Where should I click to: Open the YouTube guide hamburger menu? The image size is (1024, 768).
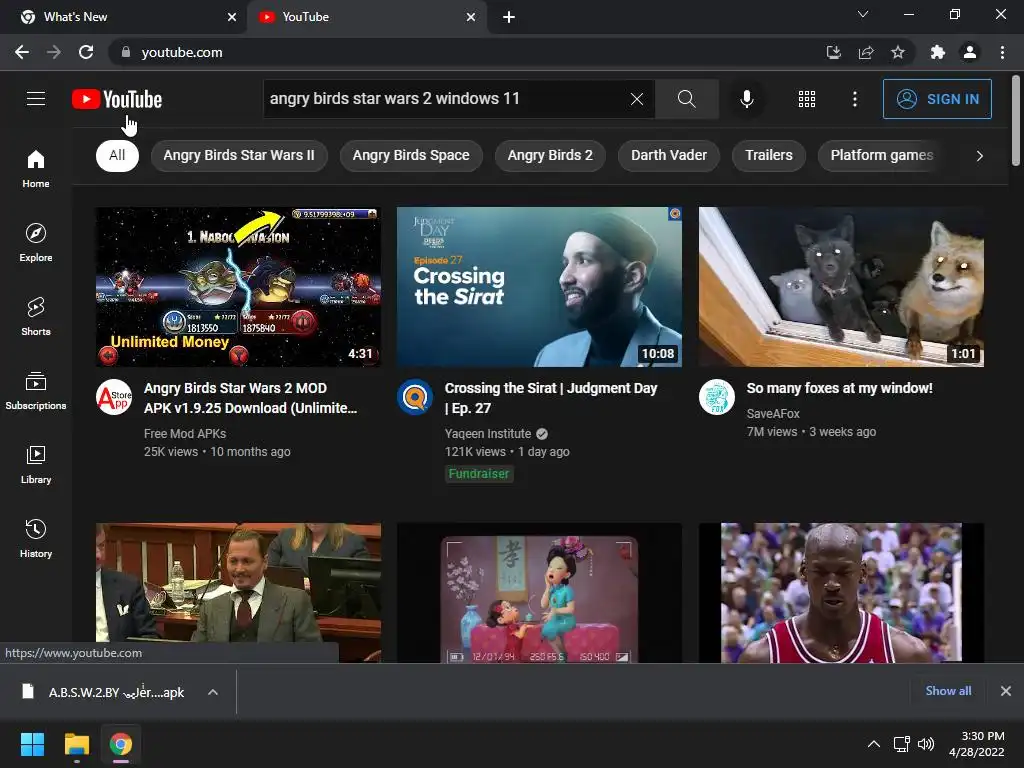[x=36, y=99]
